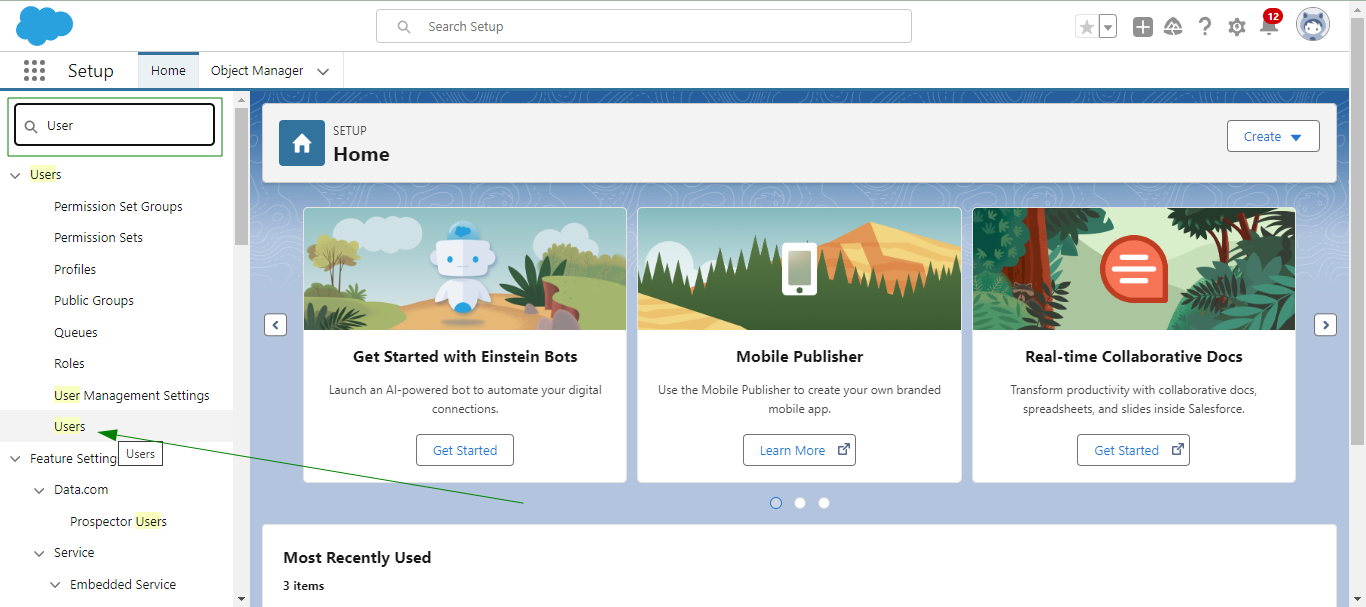Open the Create dropdown button

click(1272, 137)
